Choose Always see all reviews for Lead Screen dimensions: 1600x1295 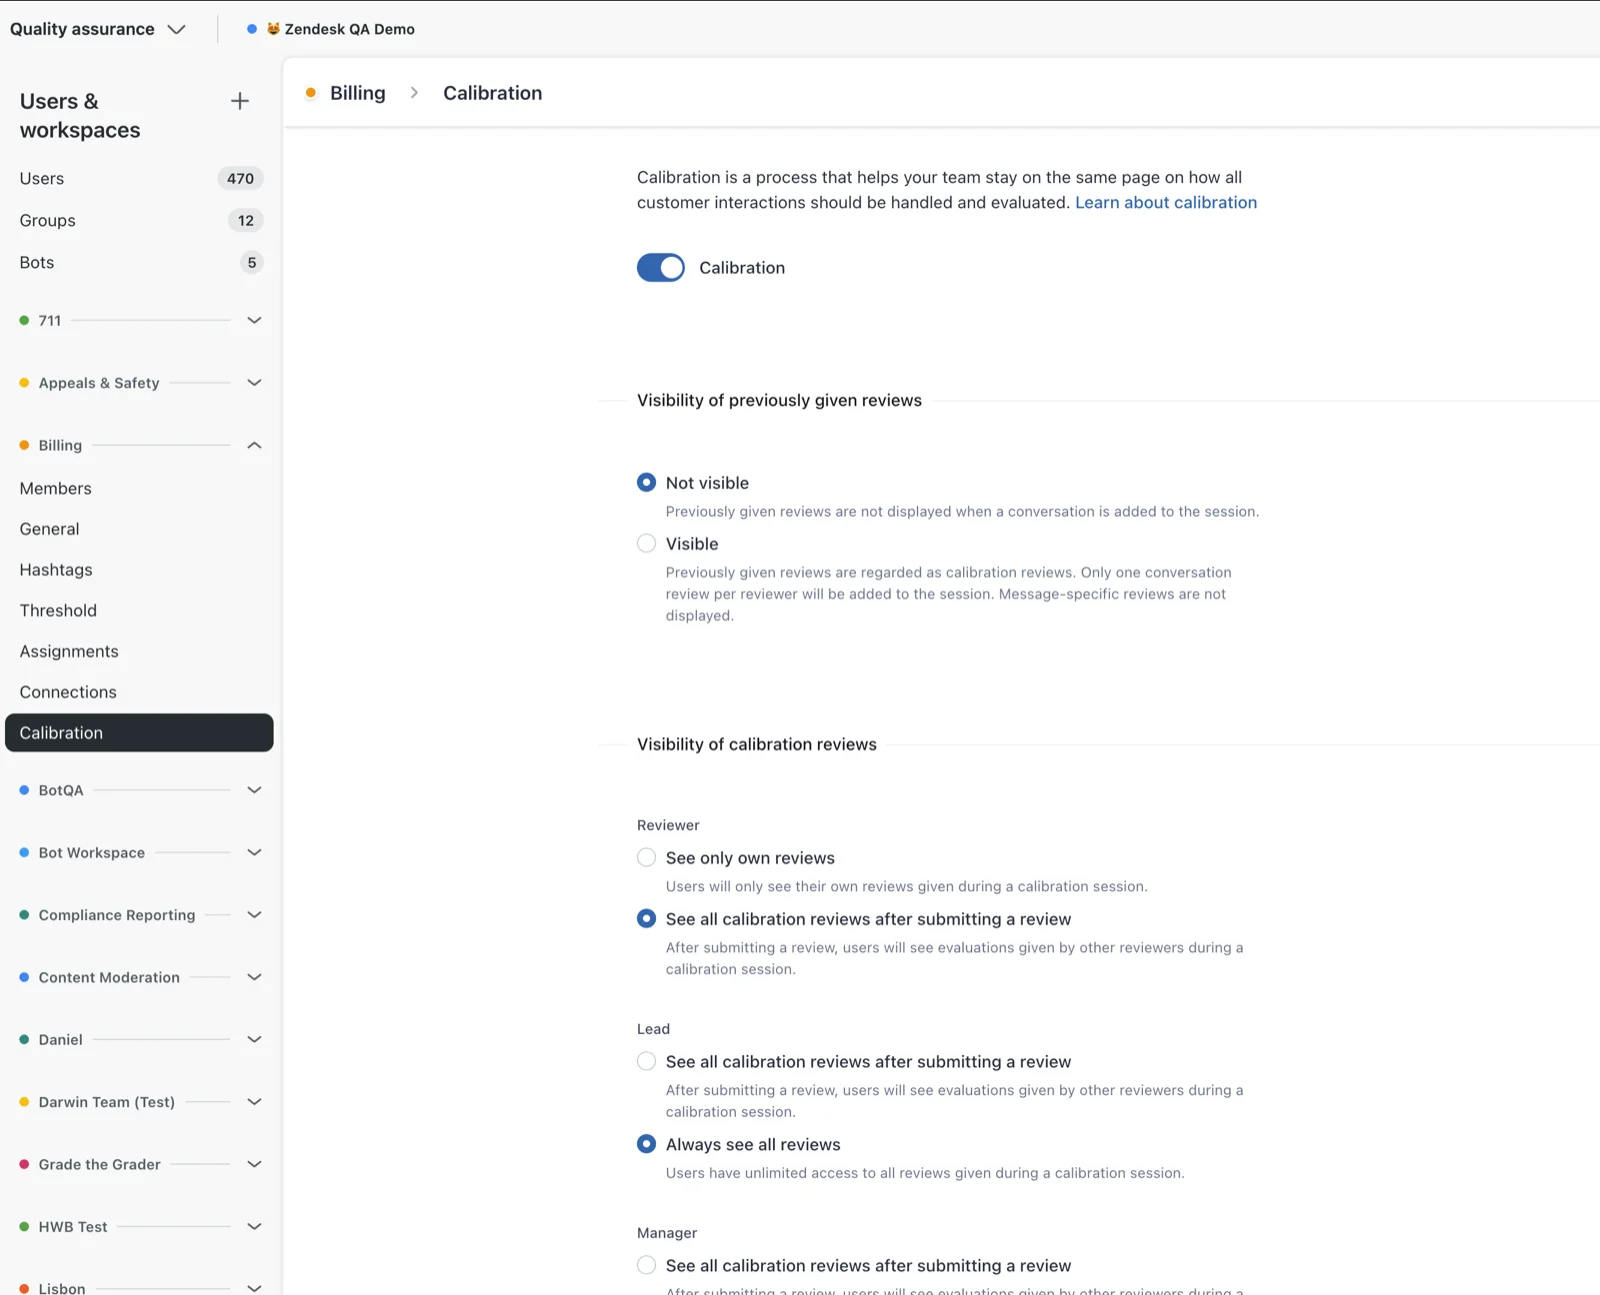[647, 1145]
